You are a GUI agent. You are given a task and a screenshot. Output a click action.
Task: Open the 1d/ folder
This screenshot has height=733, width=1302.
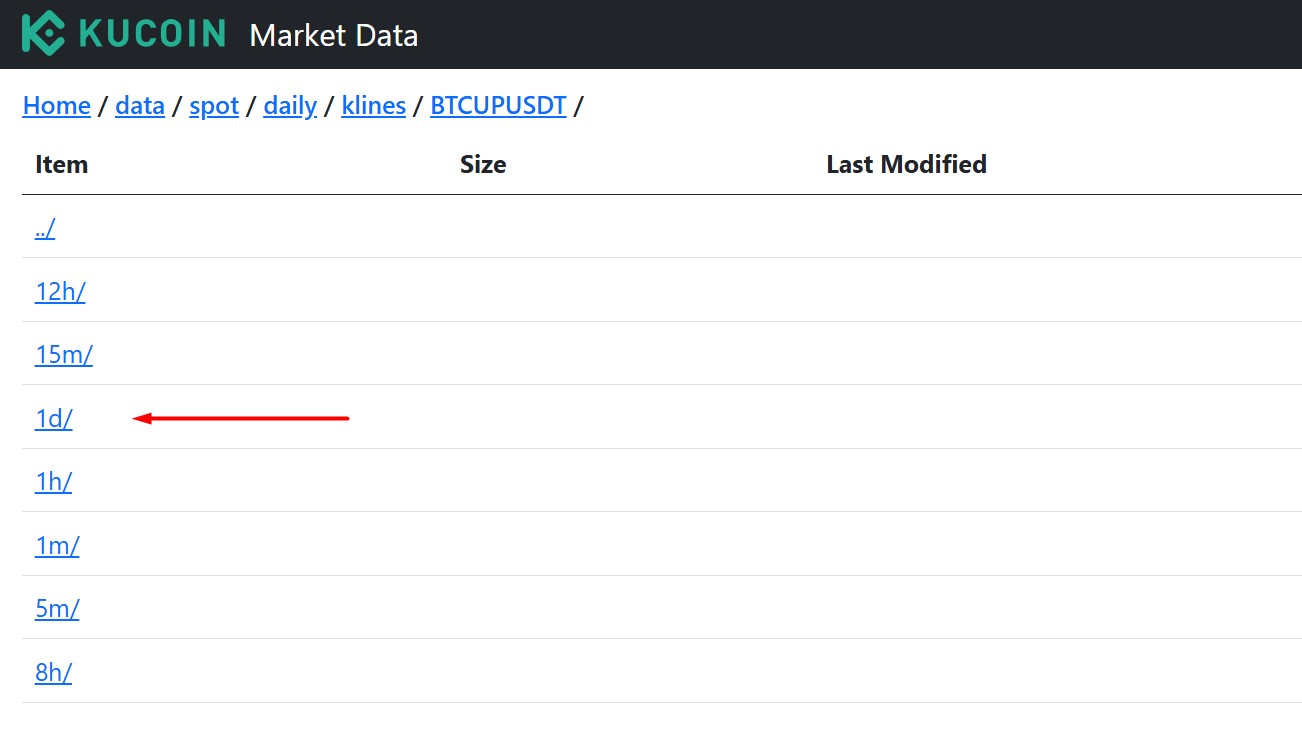click(x=54, y=418)
